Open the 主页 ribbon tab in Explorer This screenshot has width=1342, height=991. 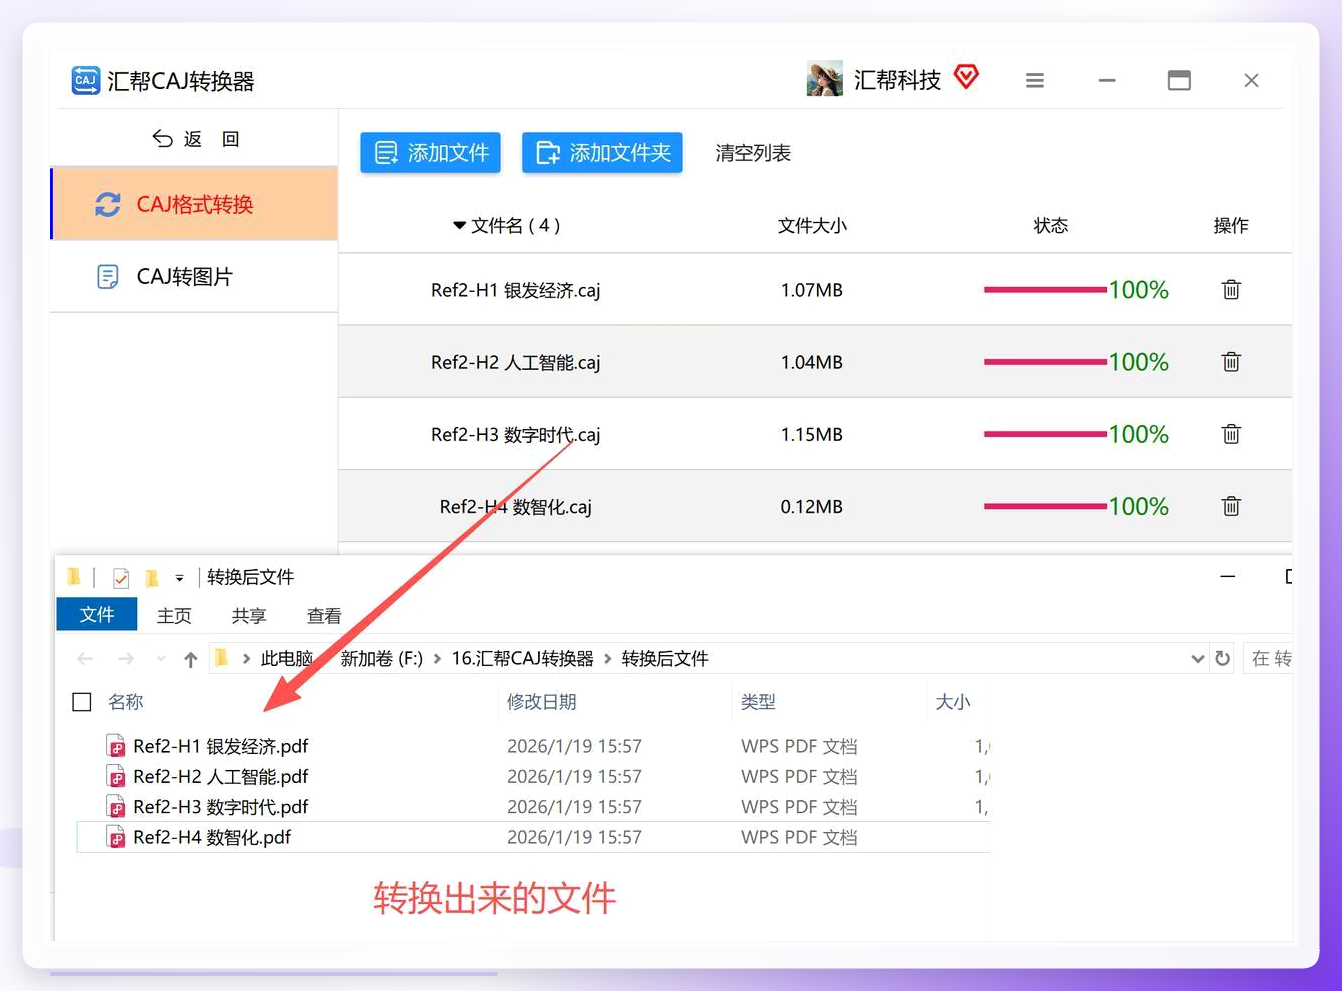pos(174,616)
